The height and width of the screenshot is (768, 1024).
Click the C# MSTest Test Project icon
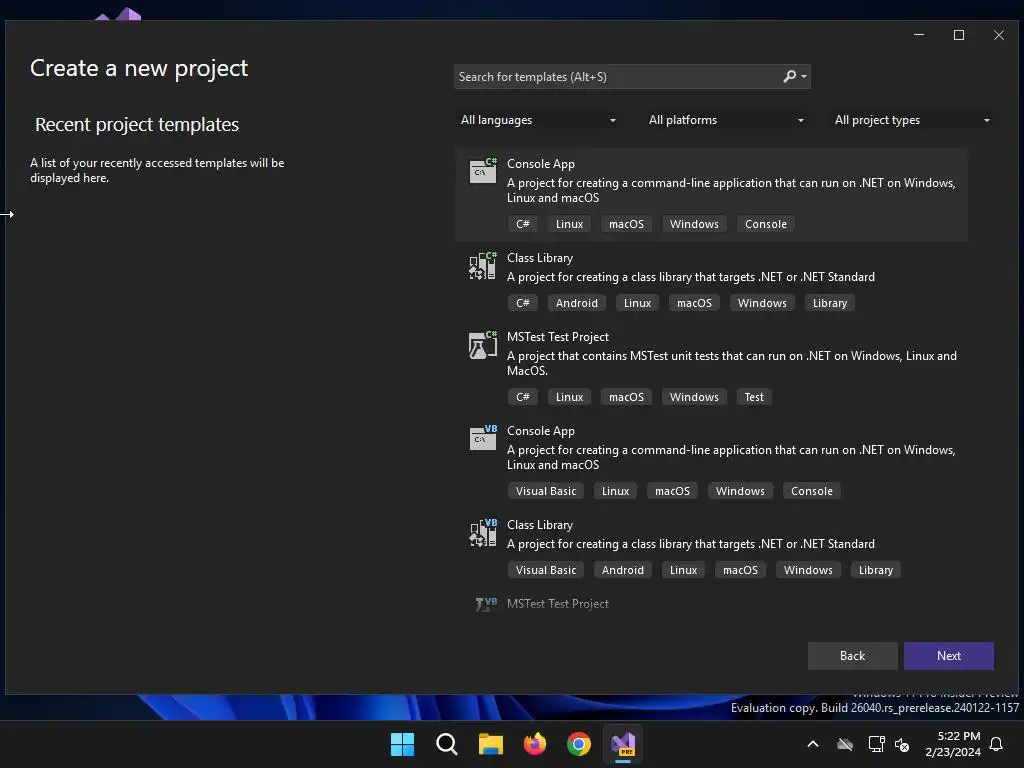pyautogui.click(x=483, y=345)
